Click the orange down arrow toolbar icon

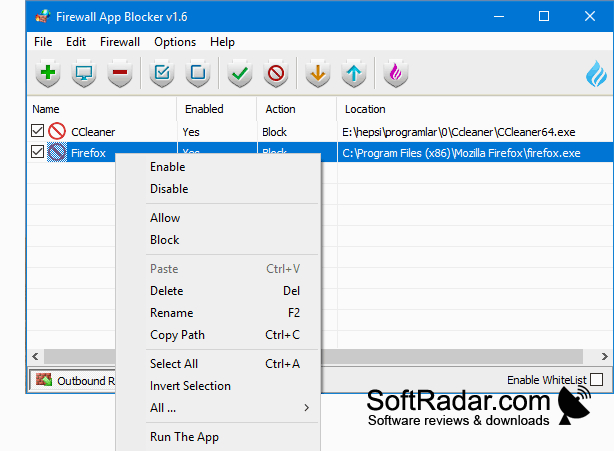(318, 73)
